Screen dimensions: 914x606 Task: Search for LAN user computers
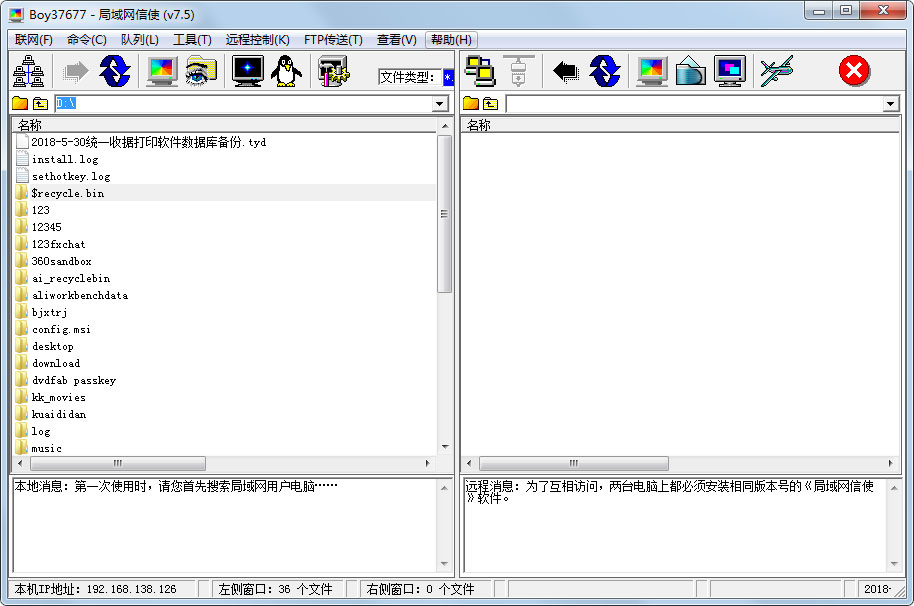pyautogui.click(x=28, y=70)
